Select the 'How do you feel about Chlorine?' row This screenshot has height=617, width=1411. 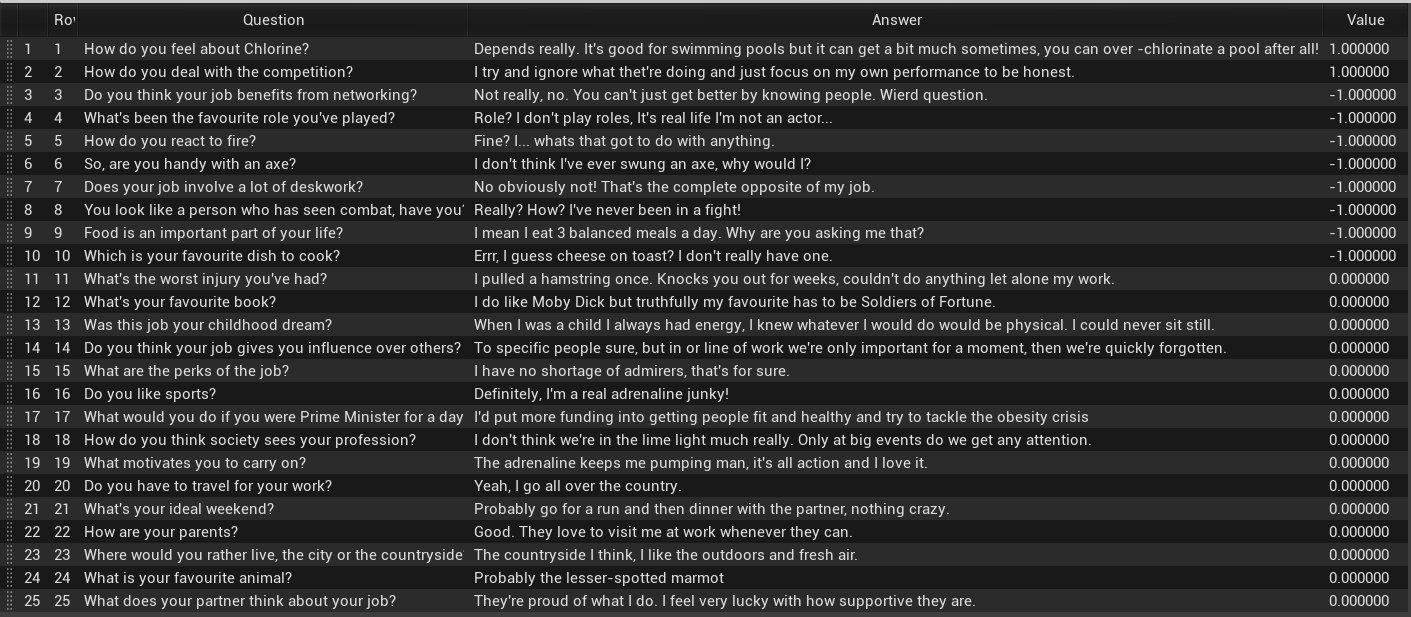pos(705,49)
